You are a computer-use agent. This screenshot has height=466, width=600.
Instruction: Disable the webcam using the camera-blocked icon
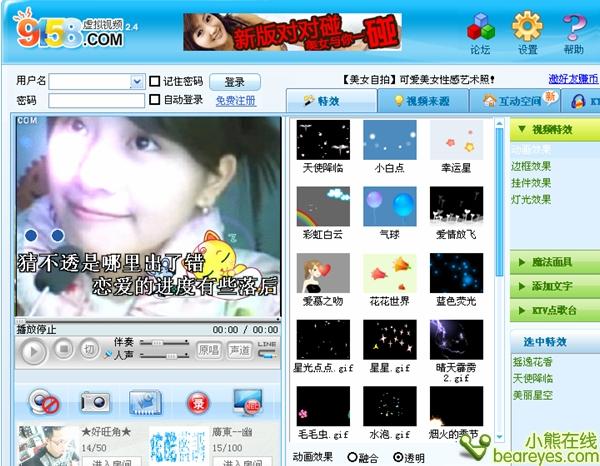pyautogui.click(x=43, y=402)
